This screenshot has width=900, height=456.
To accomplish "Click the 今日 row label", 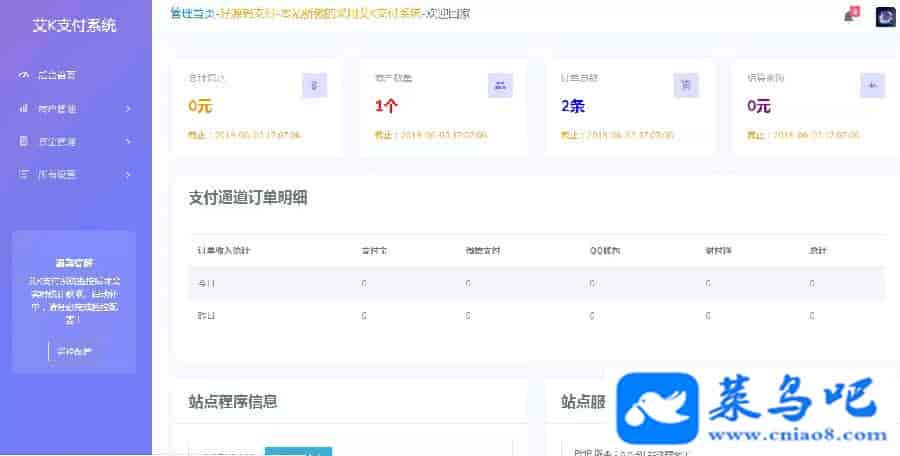I will [205, 283].
